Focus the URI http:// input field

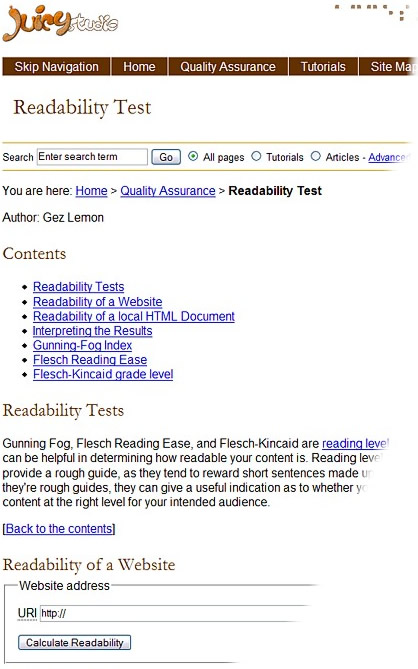[177, 614]
